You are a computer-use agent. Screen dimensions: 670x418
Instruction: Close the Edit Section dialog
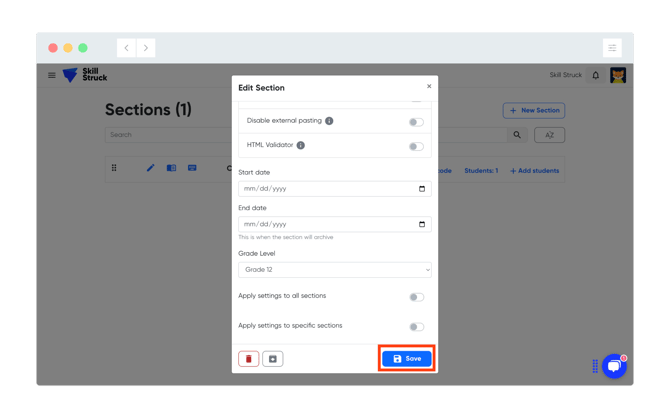429,86
